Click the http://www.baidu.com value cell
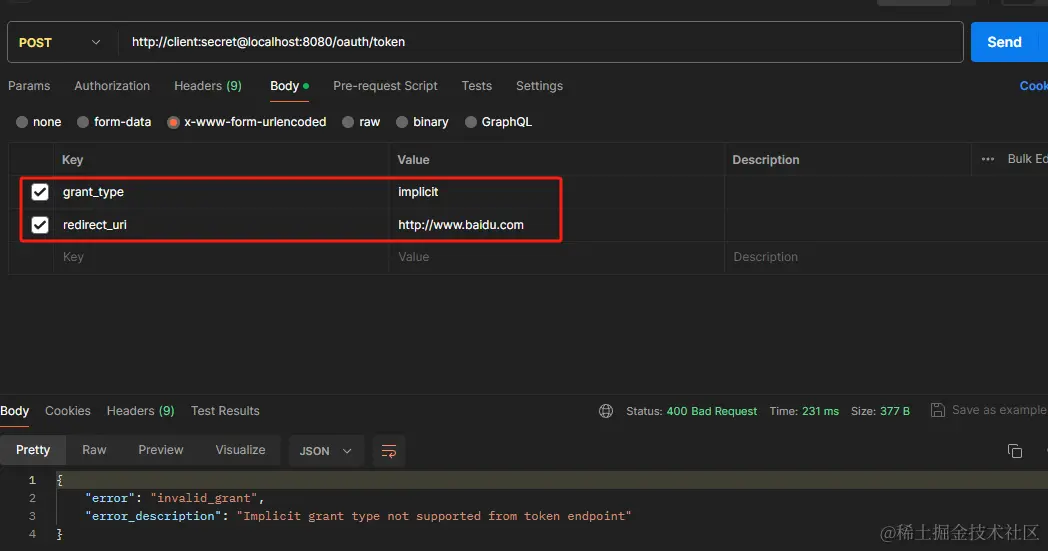 tap(557, 225)
